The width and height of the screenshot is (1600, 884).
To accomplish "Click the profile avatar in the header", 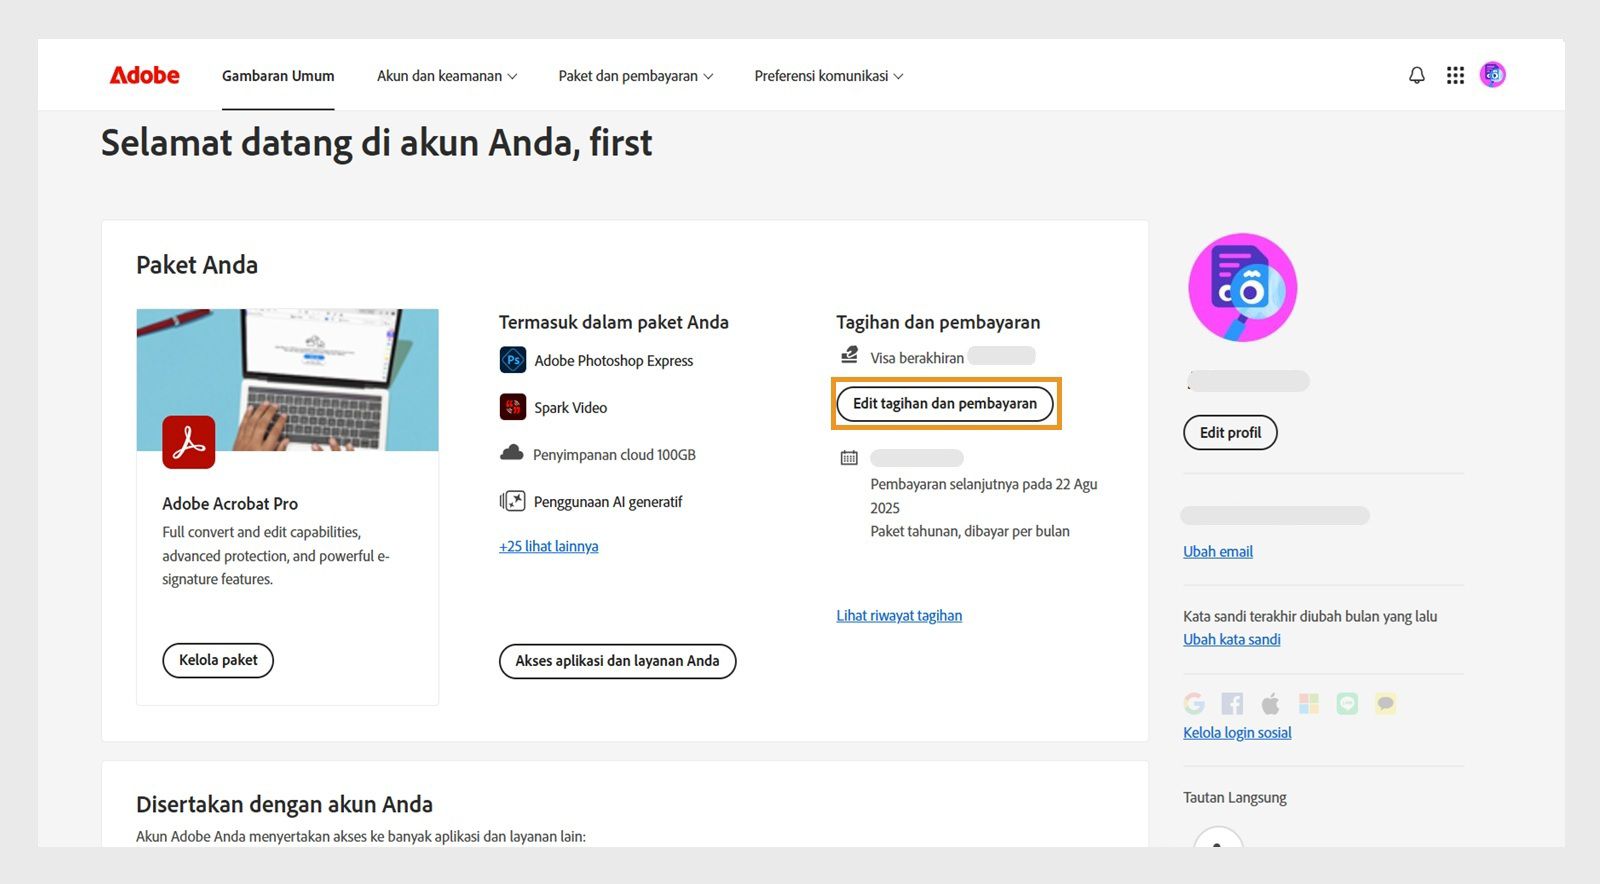I will [x=1493, y=74].
